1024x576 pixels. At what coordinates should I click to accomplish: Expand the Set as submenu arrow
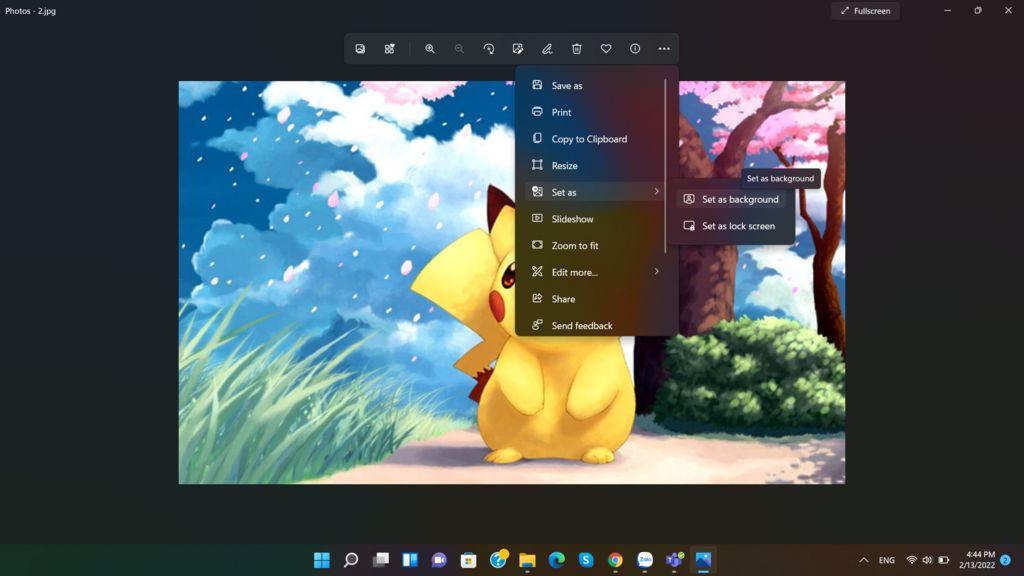[x=656, y=192]
